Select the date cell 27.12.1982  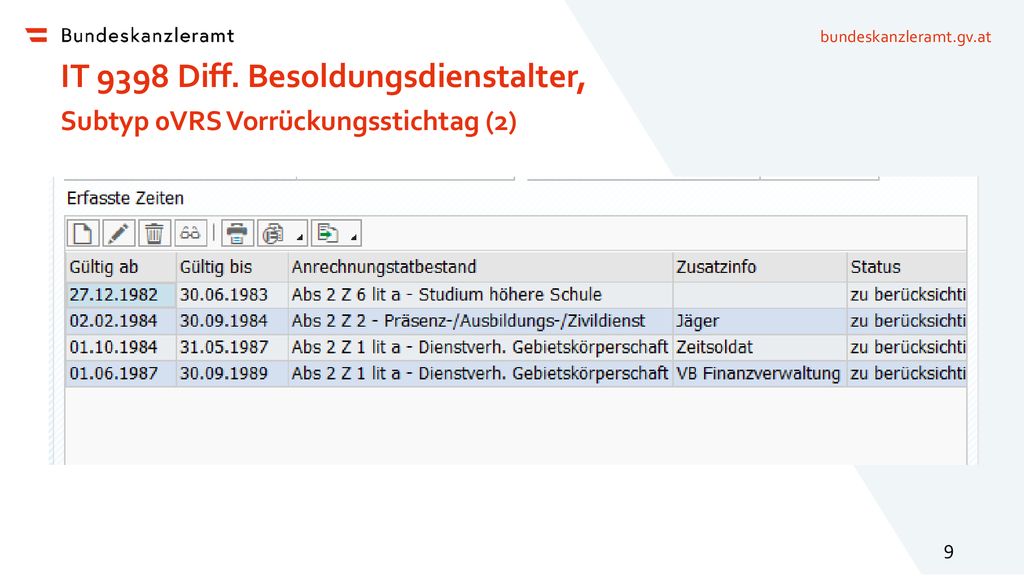click(121, 295)
